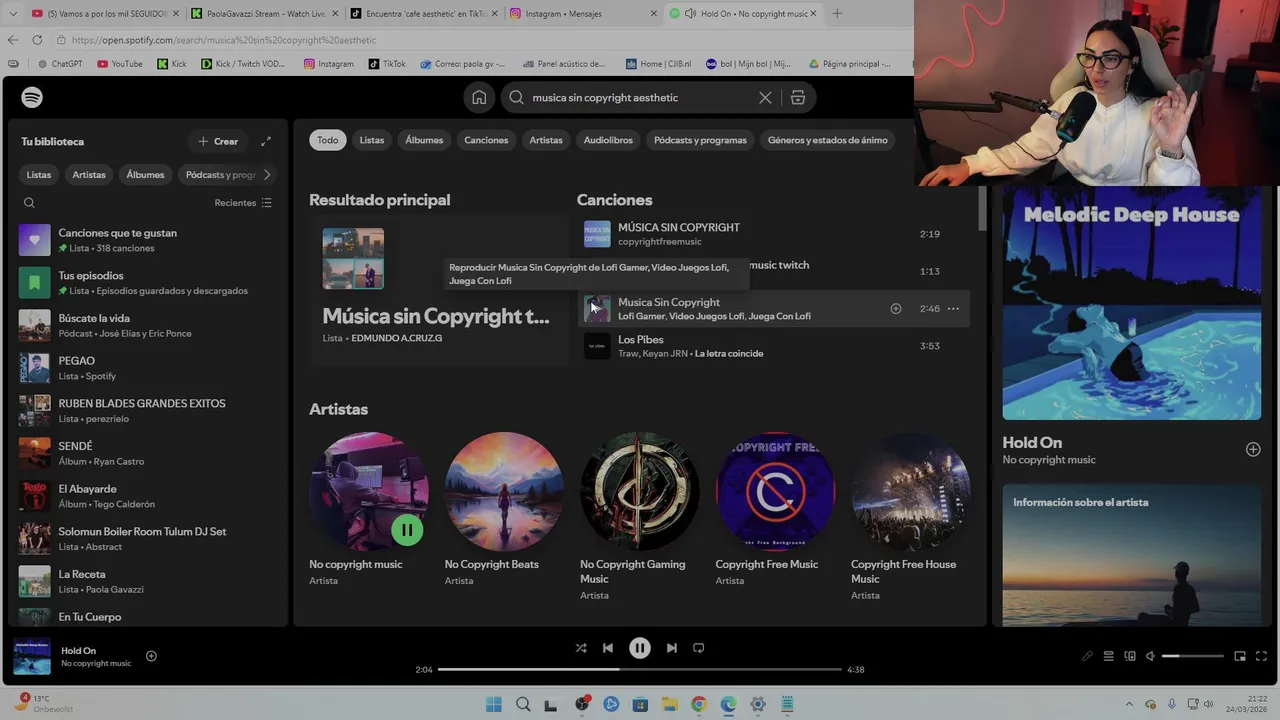Open the miniplayer icon
Screen dimensions: 1280x720
click(1240, 656)
